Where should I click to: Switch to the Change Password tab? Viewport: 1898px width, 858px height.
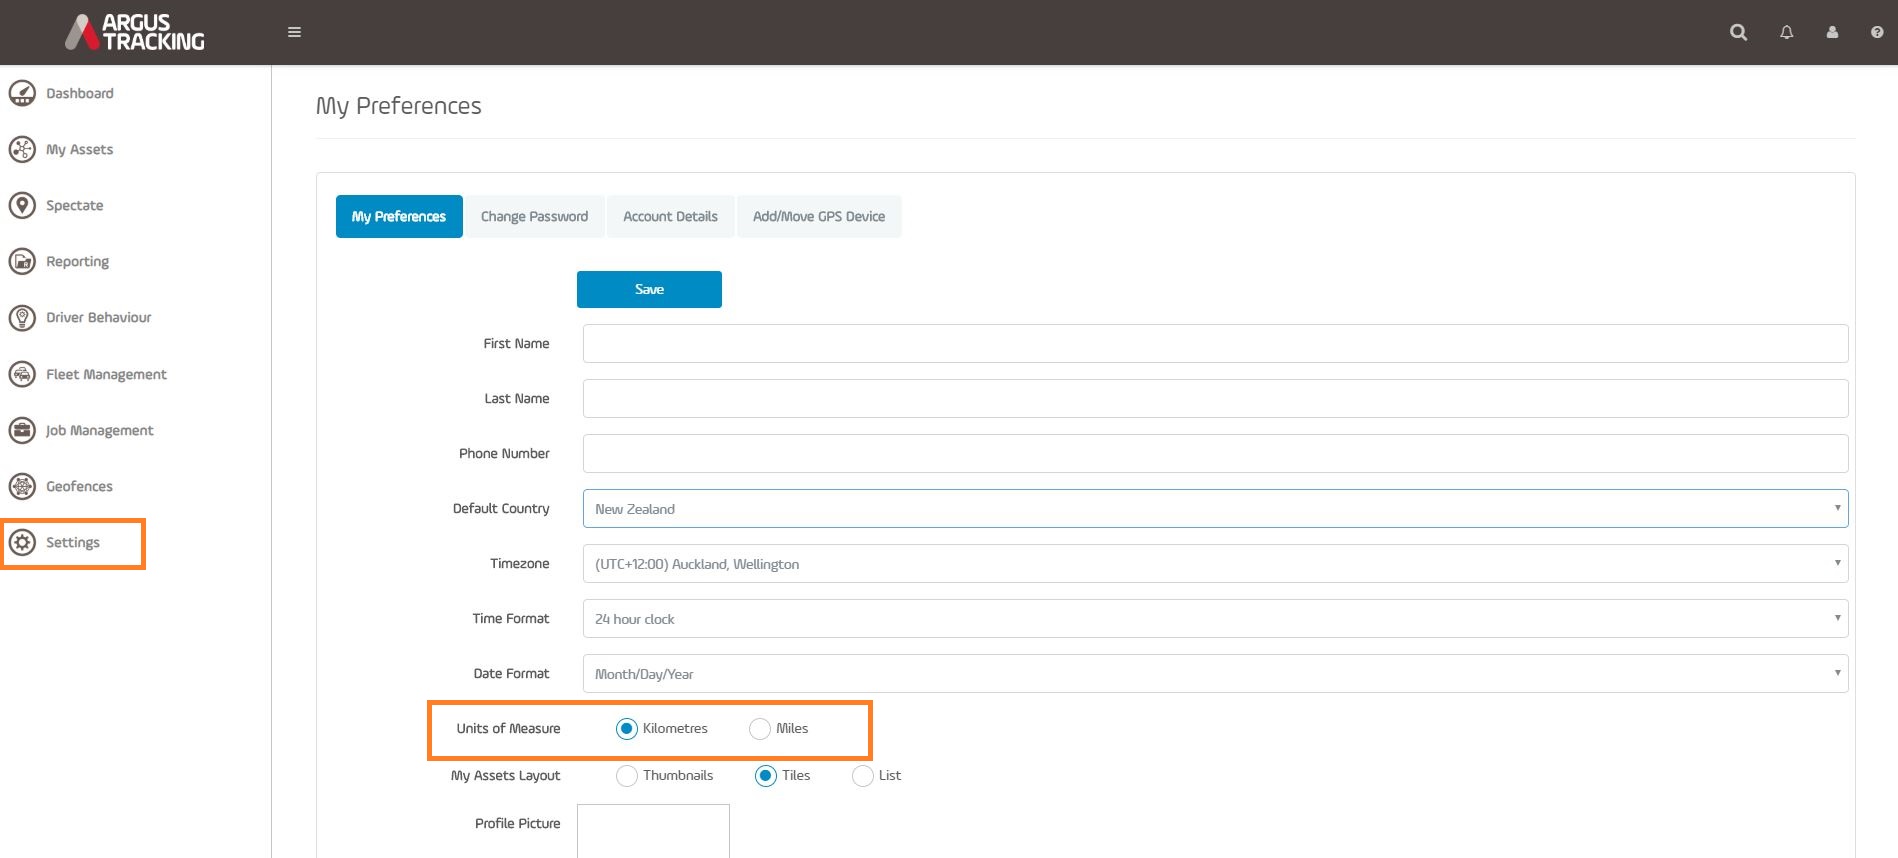[x=534, y=217]
